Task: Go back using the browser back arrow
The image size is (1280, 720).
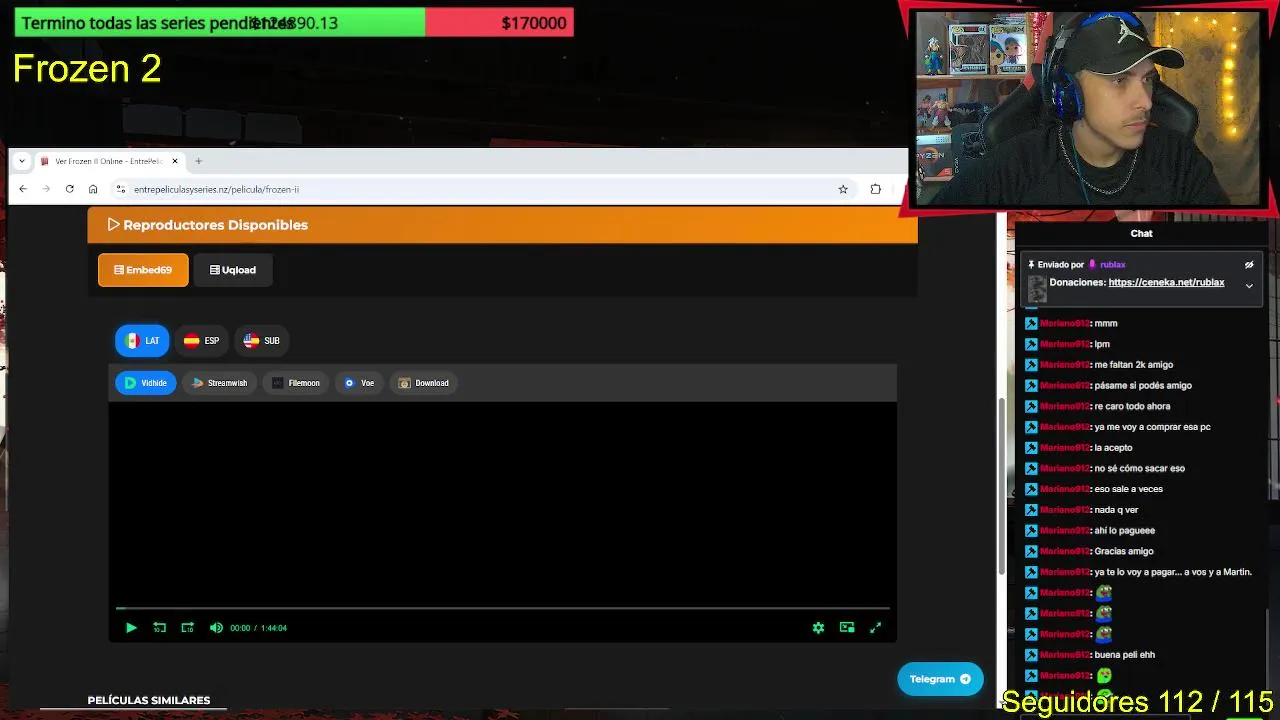Action: 23,189
